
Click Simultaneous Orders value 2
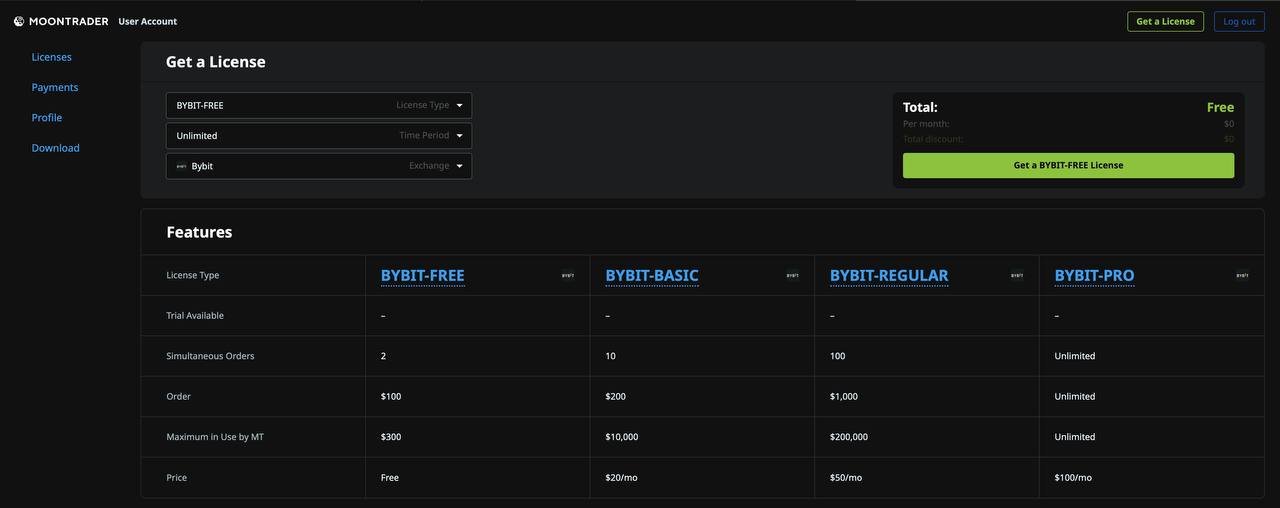(x=384, y=356)
